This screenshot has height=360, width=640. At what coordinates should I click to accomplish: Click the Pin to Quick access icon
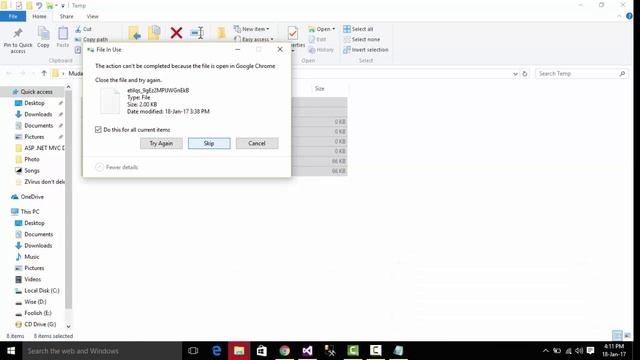coord(18,33)
